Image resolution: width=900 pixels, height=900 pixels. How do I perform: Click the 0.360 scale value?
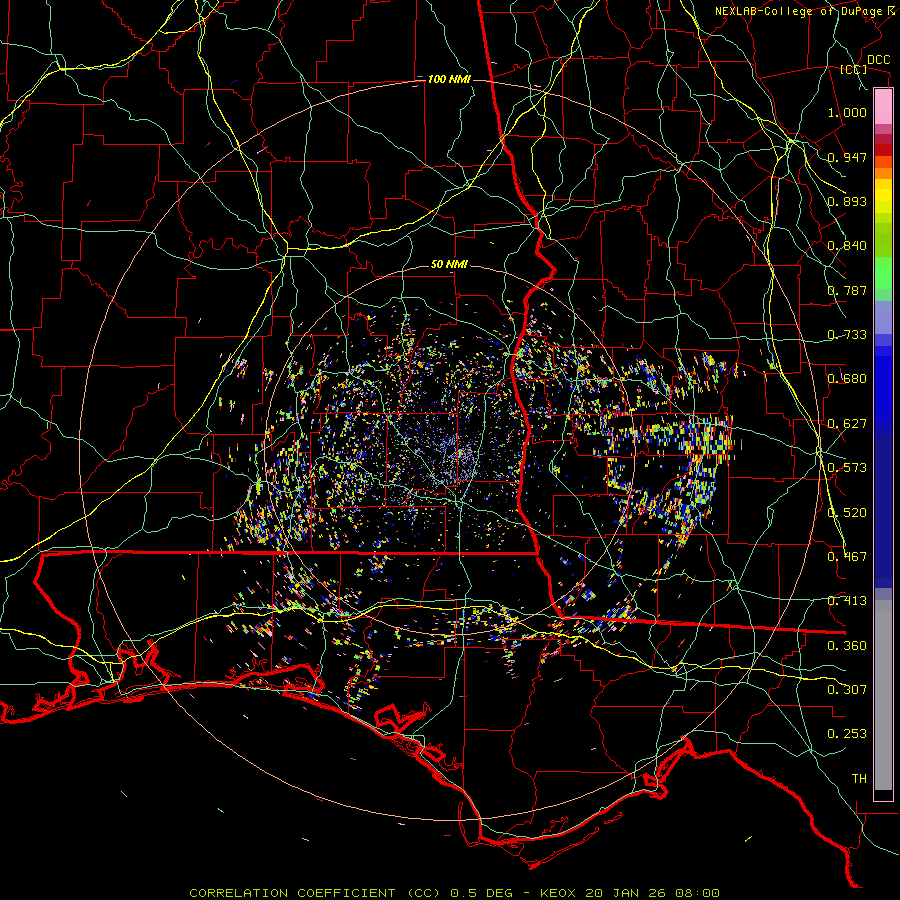(x=847, y=646)
